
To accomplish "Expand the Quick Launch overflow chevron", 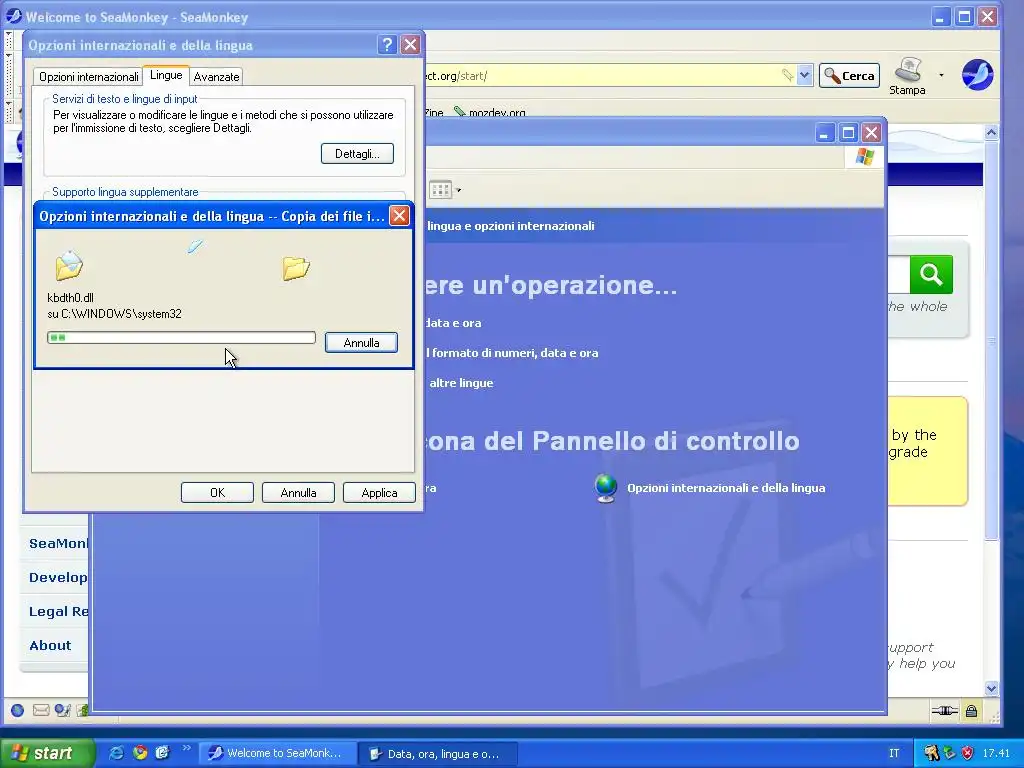I will [x=186, y=748].
